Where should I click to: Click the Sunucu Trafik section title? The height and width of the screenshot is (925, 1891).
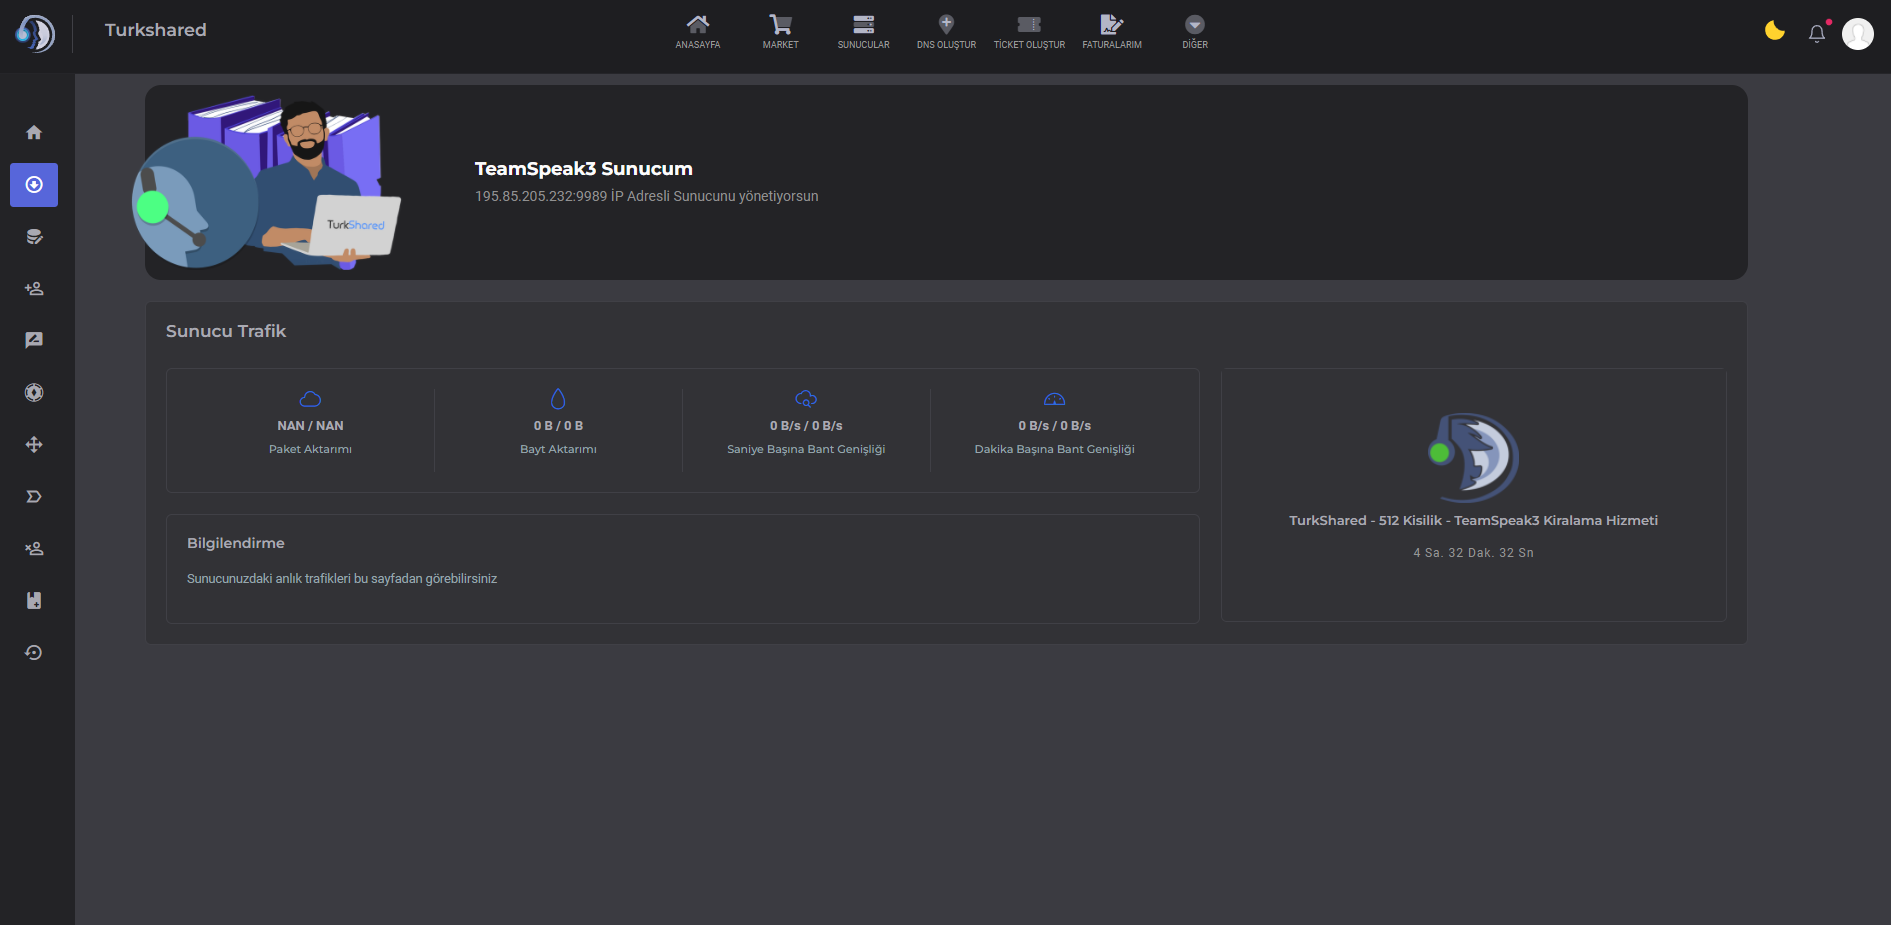coord(226,331)
